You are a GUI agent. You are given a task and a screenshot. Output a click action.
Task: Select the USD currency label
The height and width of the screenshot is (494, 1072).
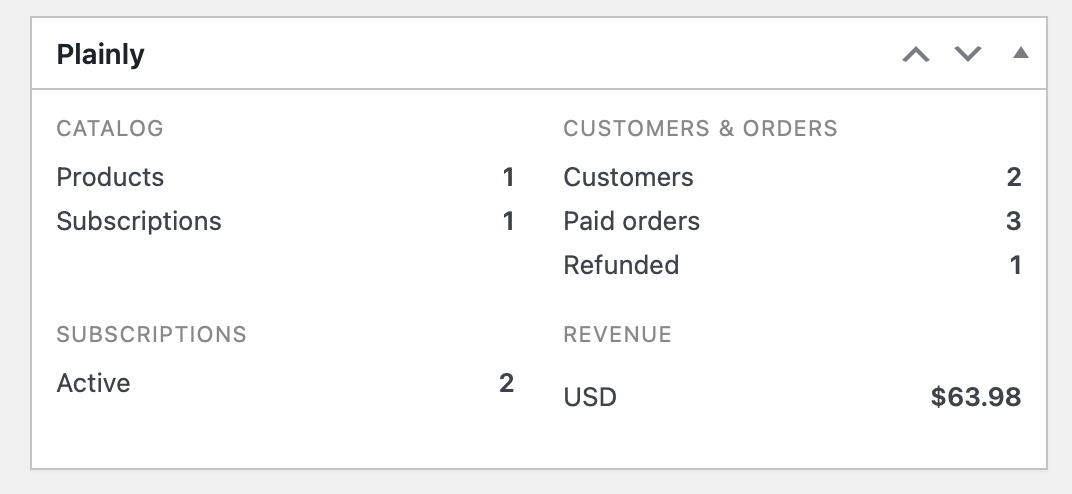pos(590,397)
